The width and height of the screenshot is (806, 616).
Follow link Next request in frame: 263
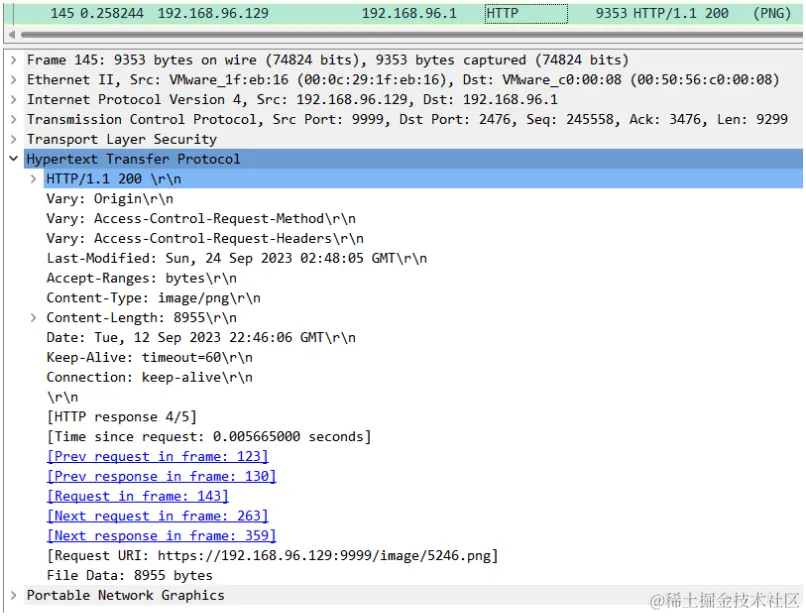[158, 516]
